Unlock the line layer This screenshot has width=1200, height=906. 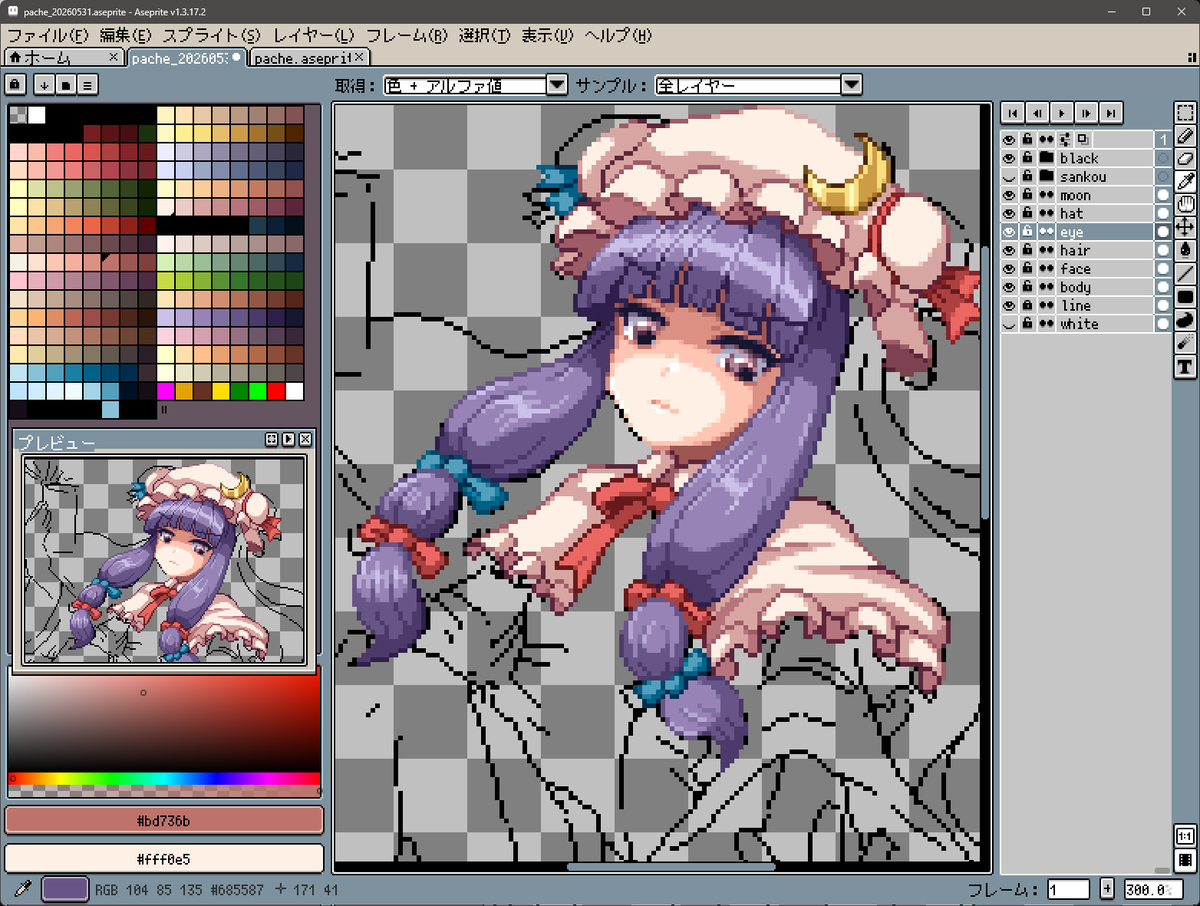(x=1027, y=305)
